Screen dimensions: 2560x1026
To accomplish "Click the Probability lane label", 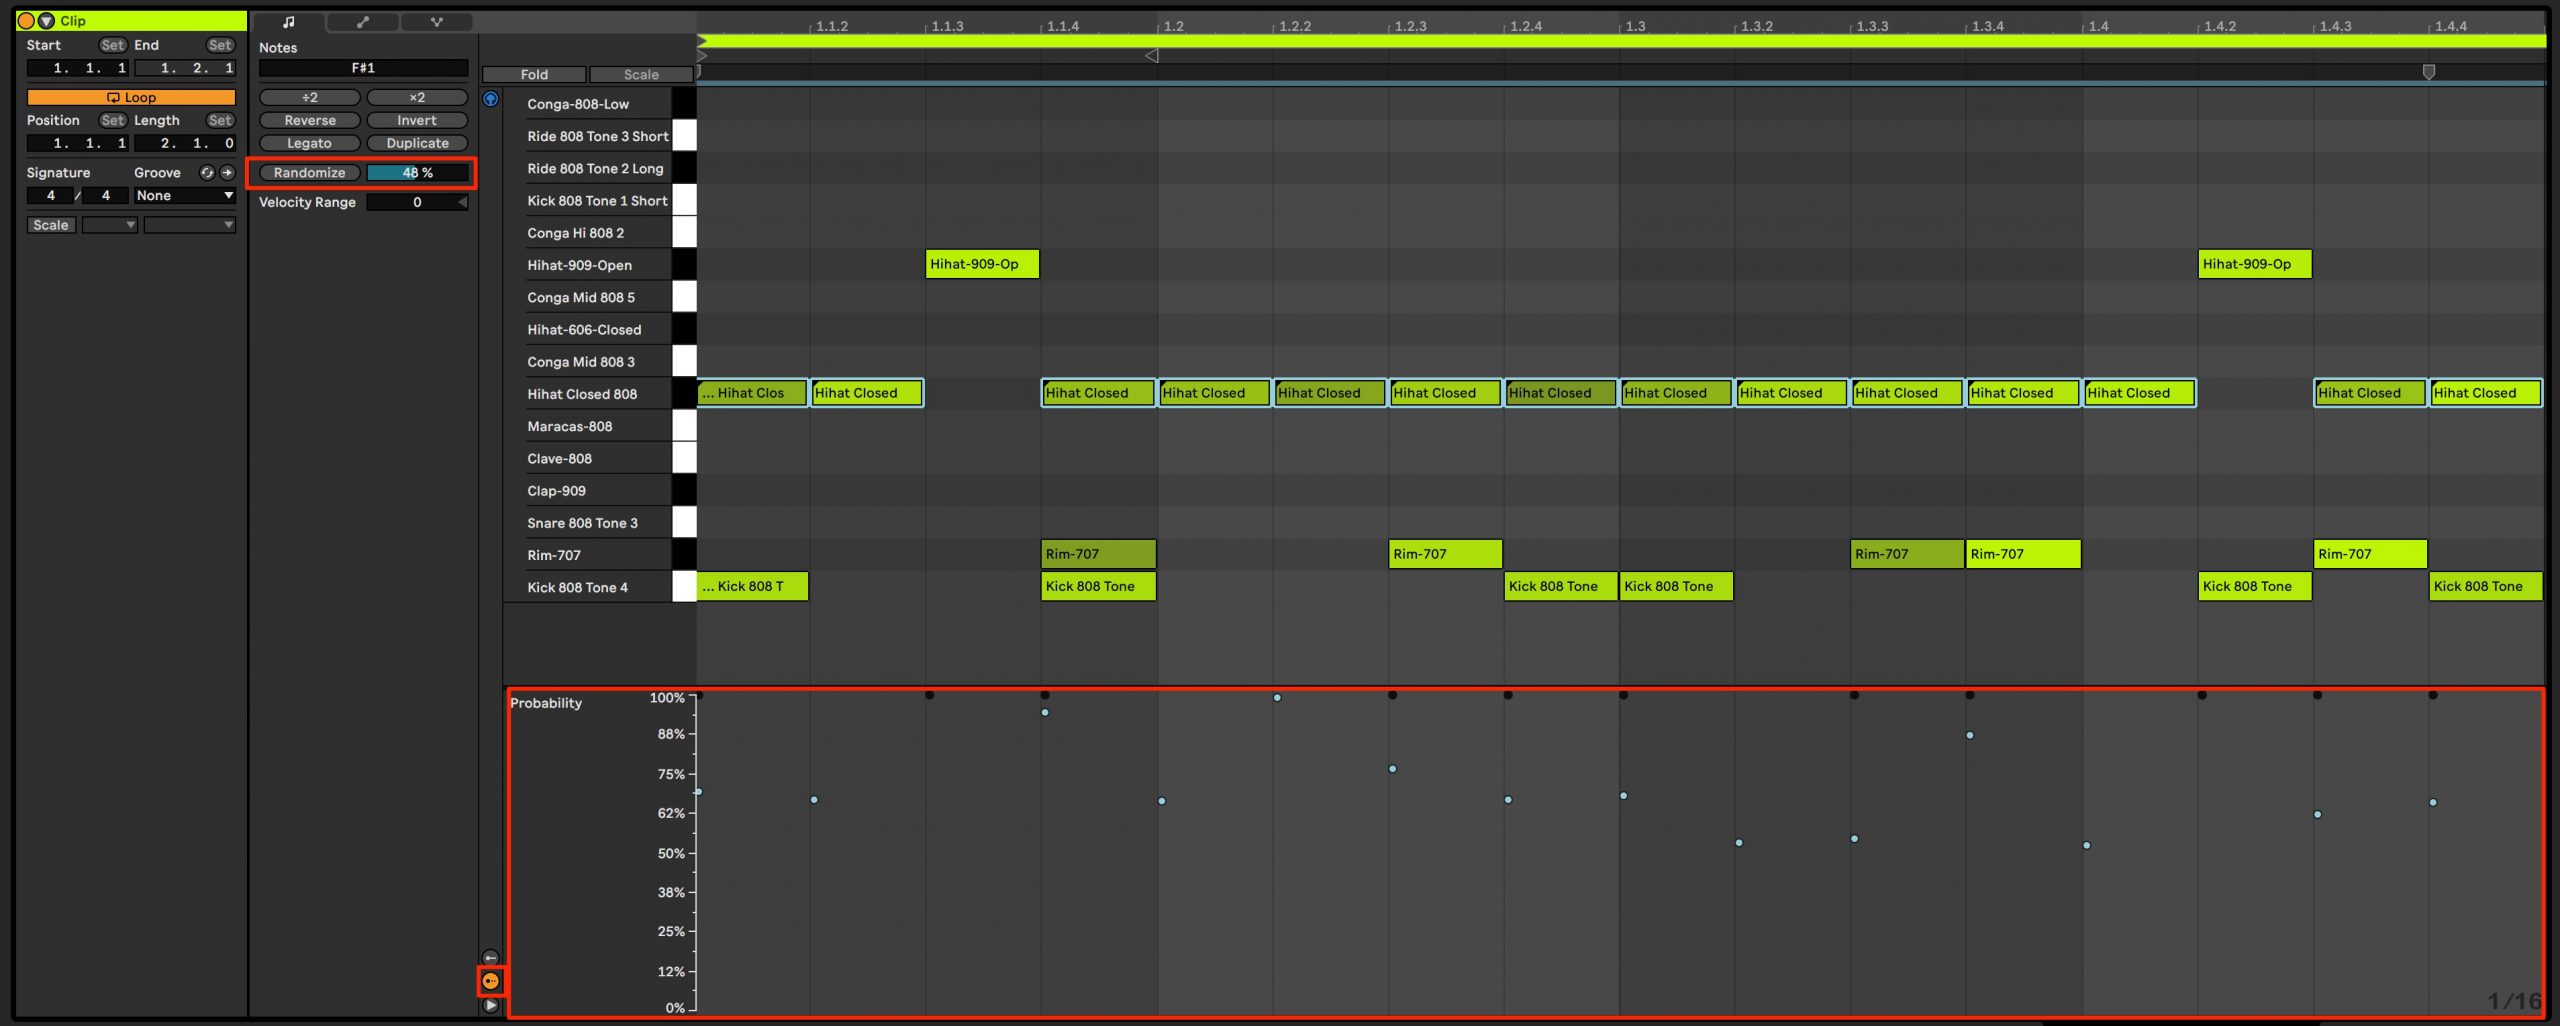I will [546, 703].
